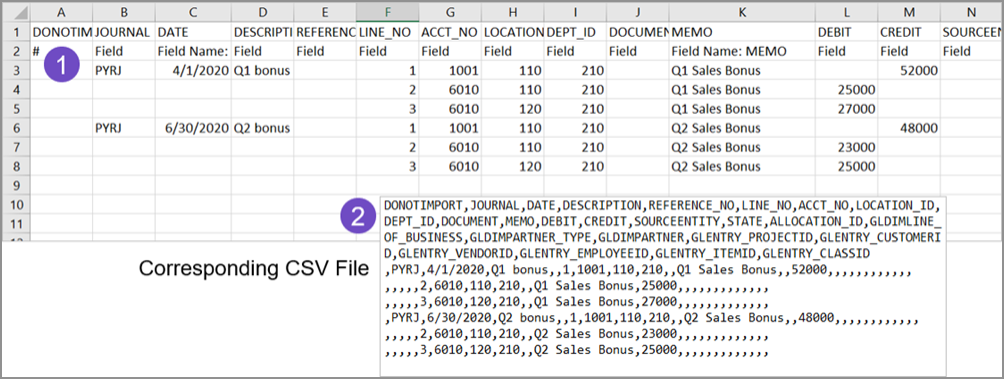This screenshot has height=379, width=1004.
Task: Select column M header
Action: 909,12
